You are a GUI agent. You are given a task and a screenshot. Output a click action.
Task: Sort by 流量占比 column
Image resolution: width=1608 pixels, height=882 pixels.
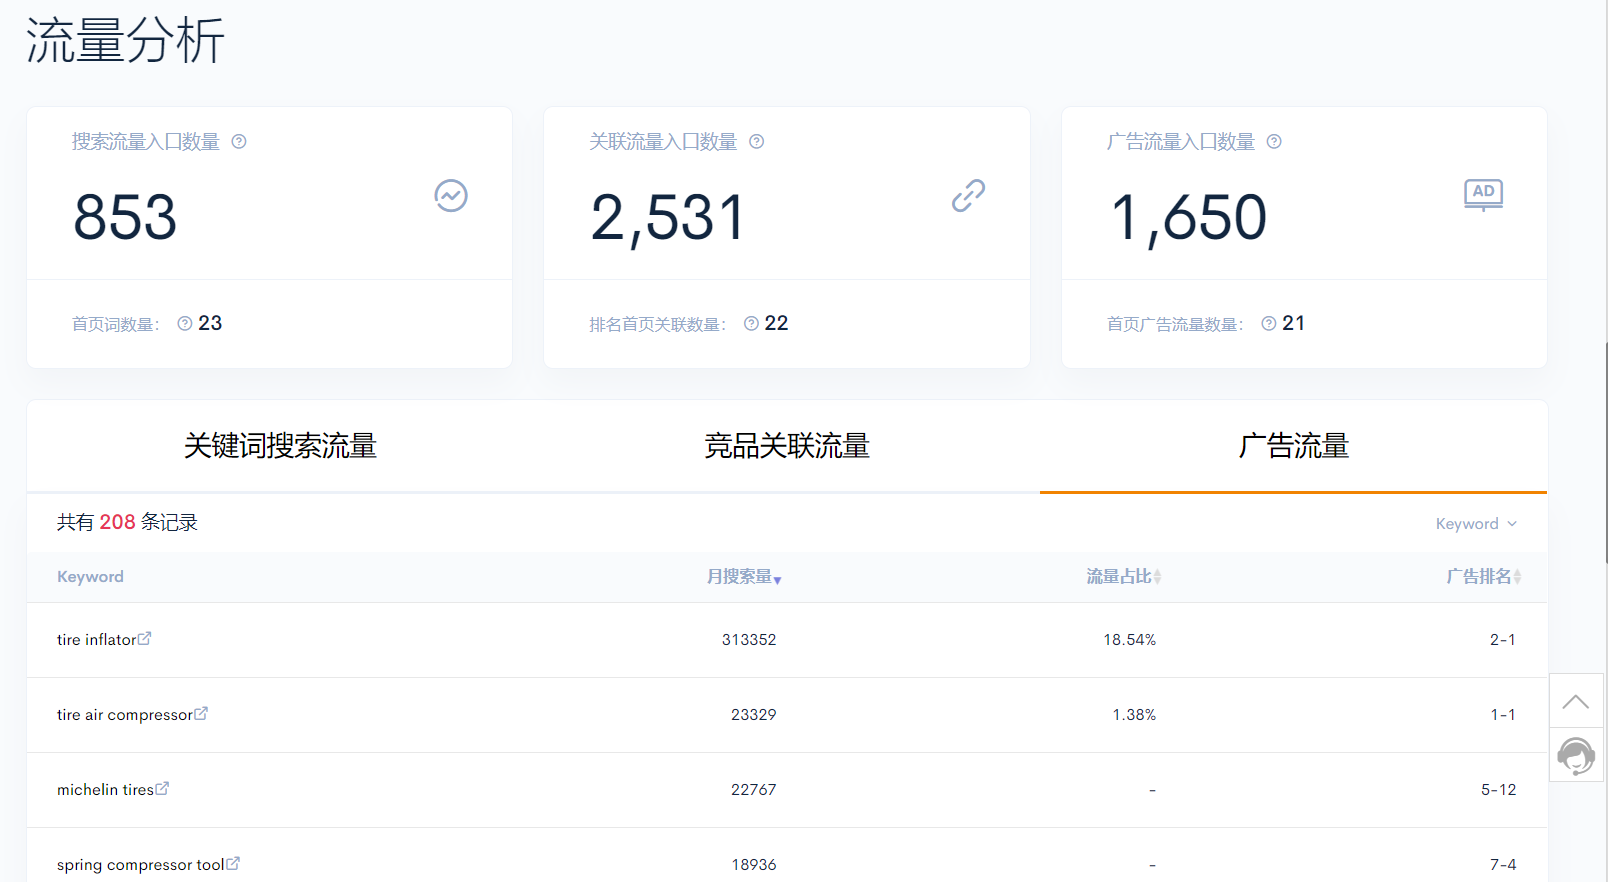(1124, 577)
